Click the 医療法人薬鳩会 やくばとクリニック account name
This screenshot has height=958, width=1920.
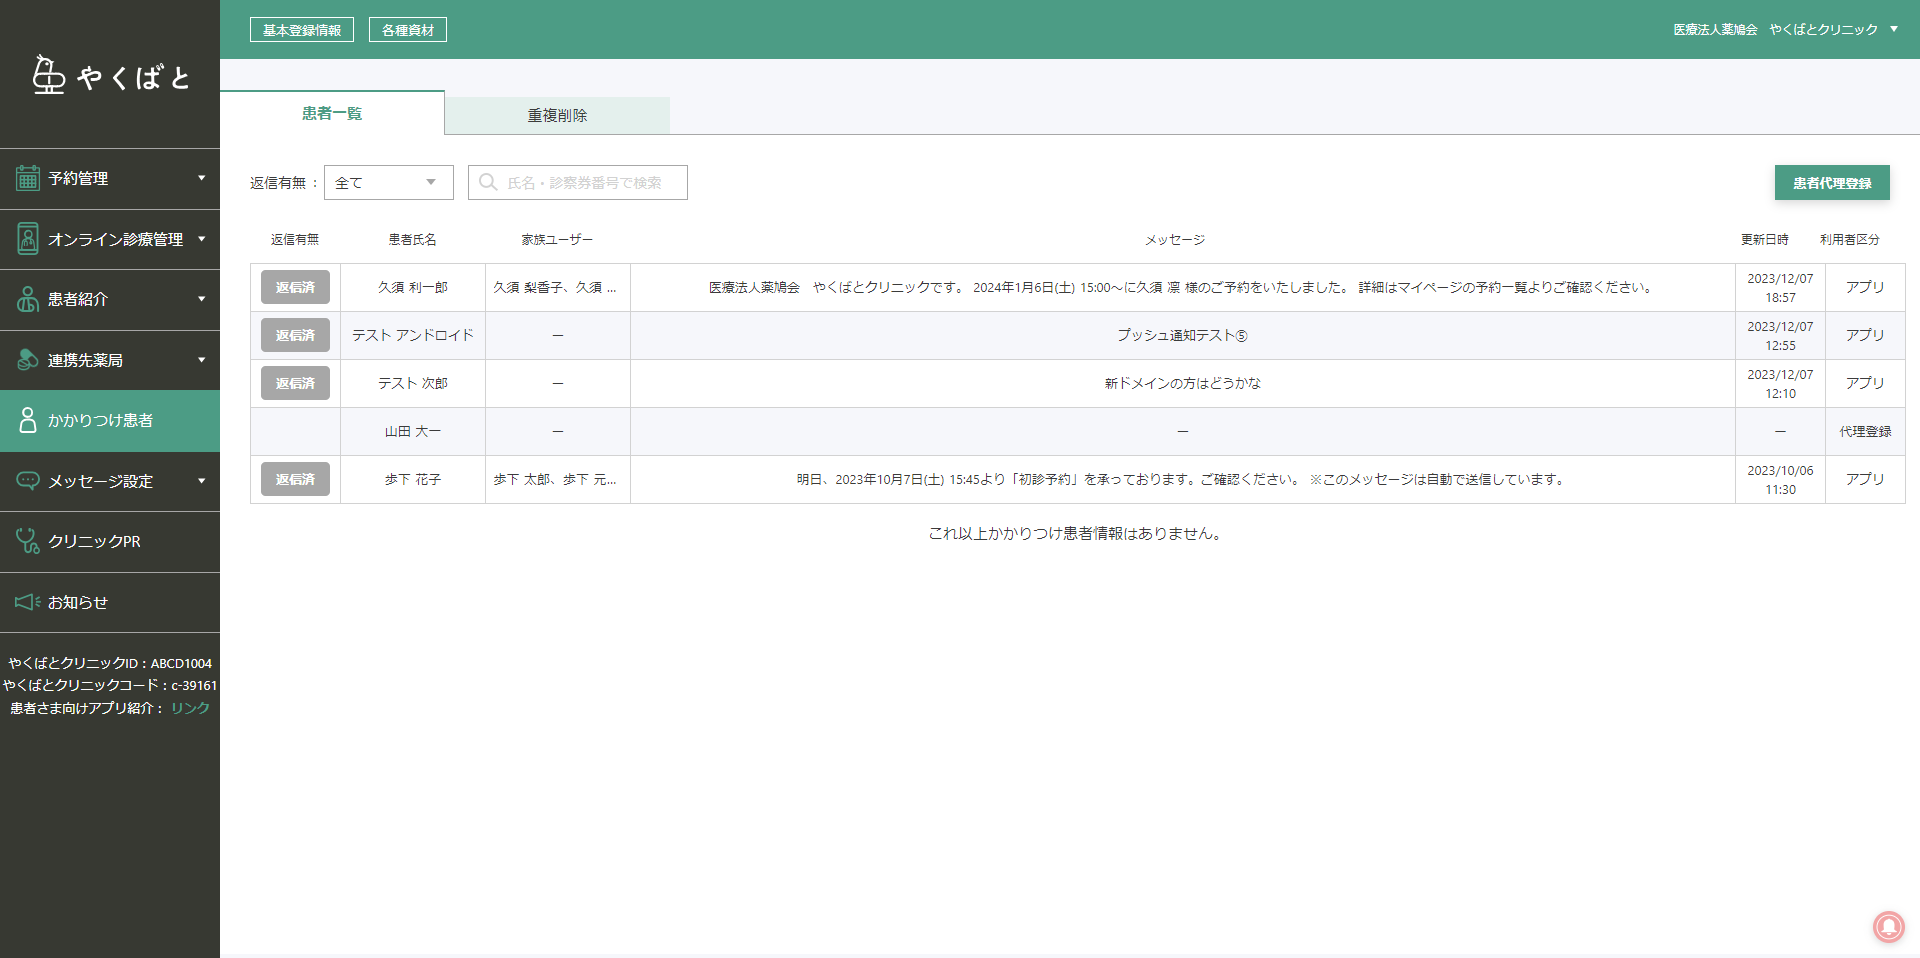(1775, 29)
